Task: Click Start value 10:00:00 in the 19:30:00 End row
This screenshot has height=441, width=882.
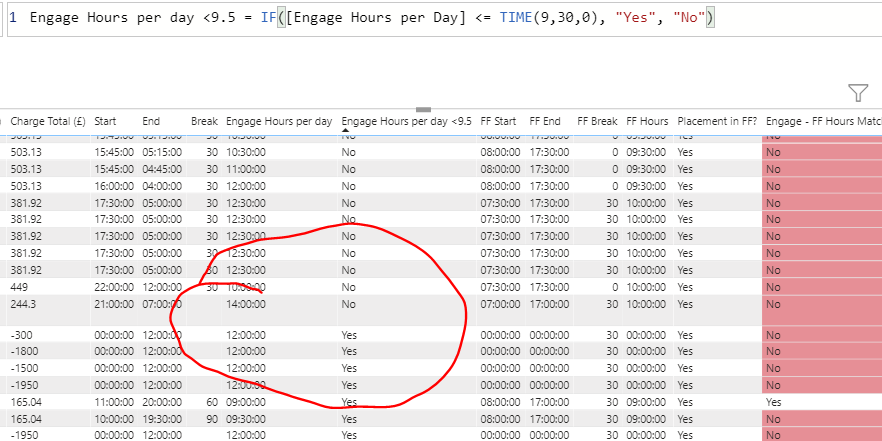Action: click(114, 418)
